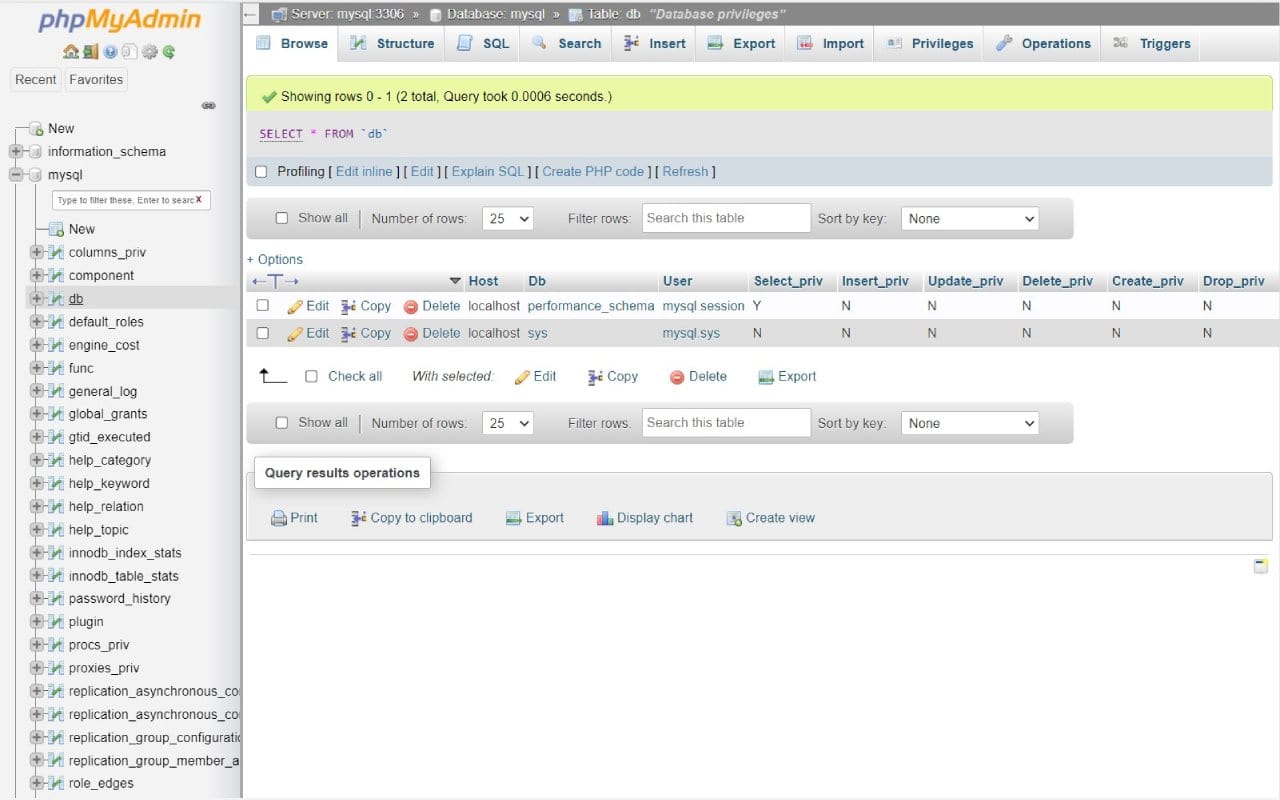Image resolution: width=1280 pixels, height=800 pixels.
Task: Change Number of rows dropdown to another value
Action: (x=507, y=218)
